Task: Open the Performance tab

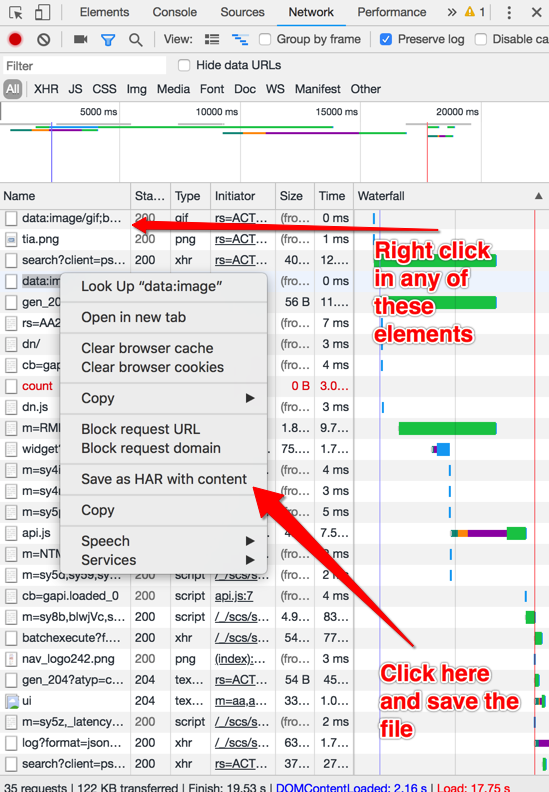Action: pyautogui.click(x=392, y=12)
